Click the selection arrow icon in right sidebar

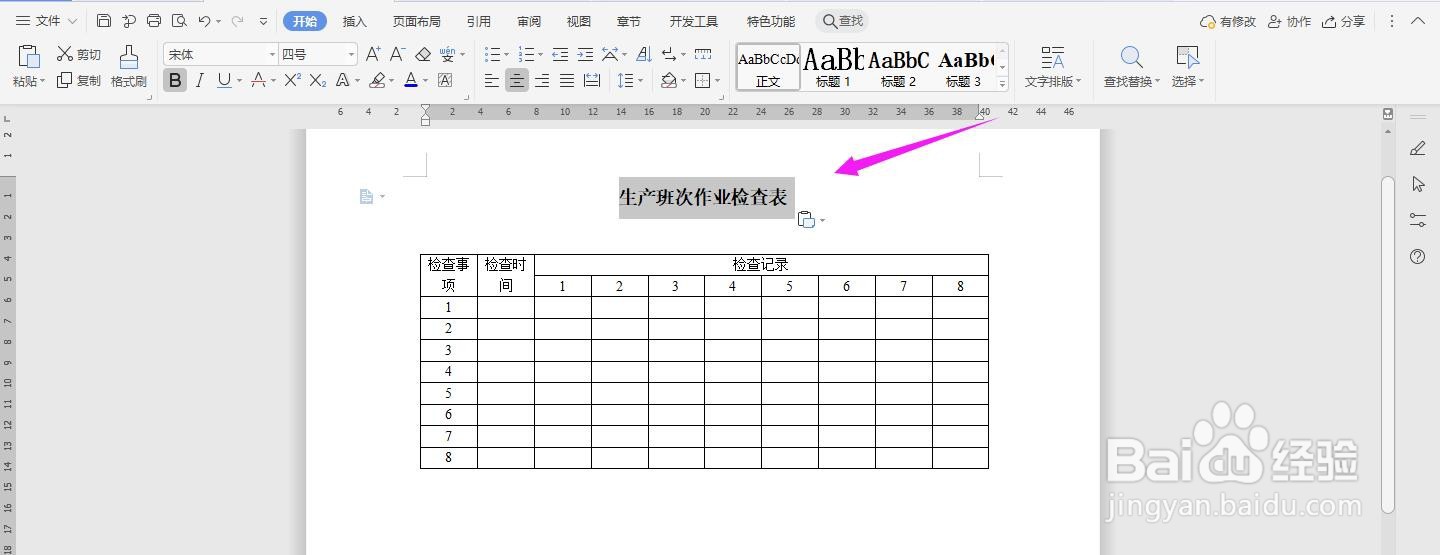pyautogui.click(x=1417, y=184)
